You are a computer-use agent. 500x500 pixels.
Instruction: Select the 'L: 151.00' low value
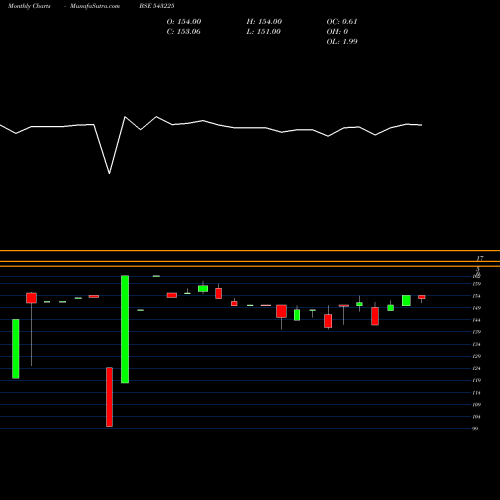click(264, 32)
